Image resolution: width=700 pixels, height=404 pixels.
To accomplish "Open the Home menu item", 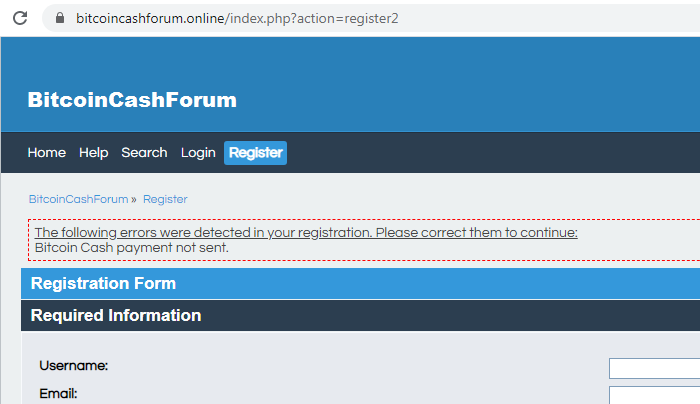I will click(46, 153).
